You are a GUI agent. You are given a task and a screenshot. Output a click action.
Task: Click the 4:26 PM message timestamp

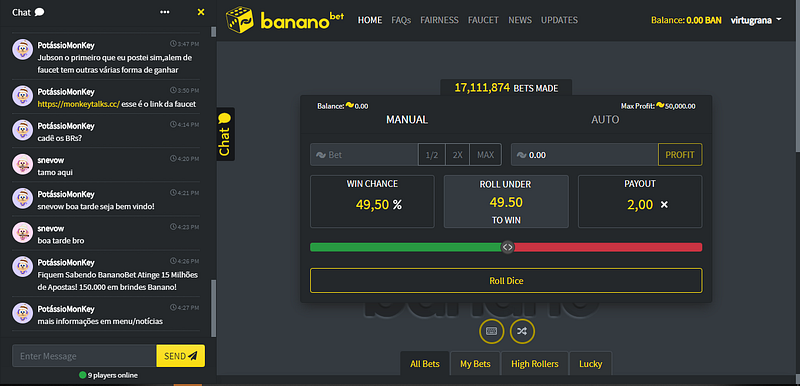pos(185,261)
